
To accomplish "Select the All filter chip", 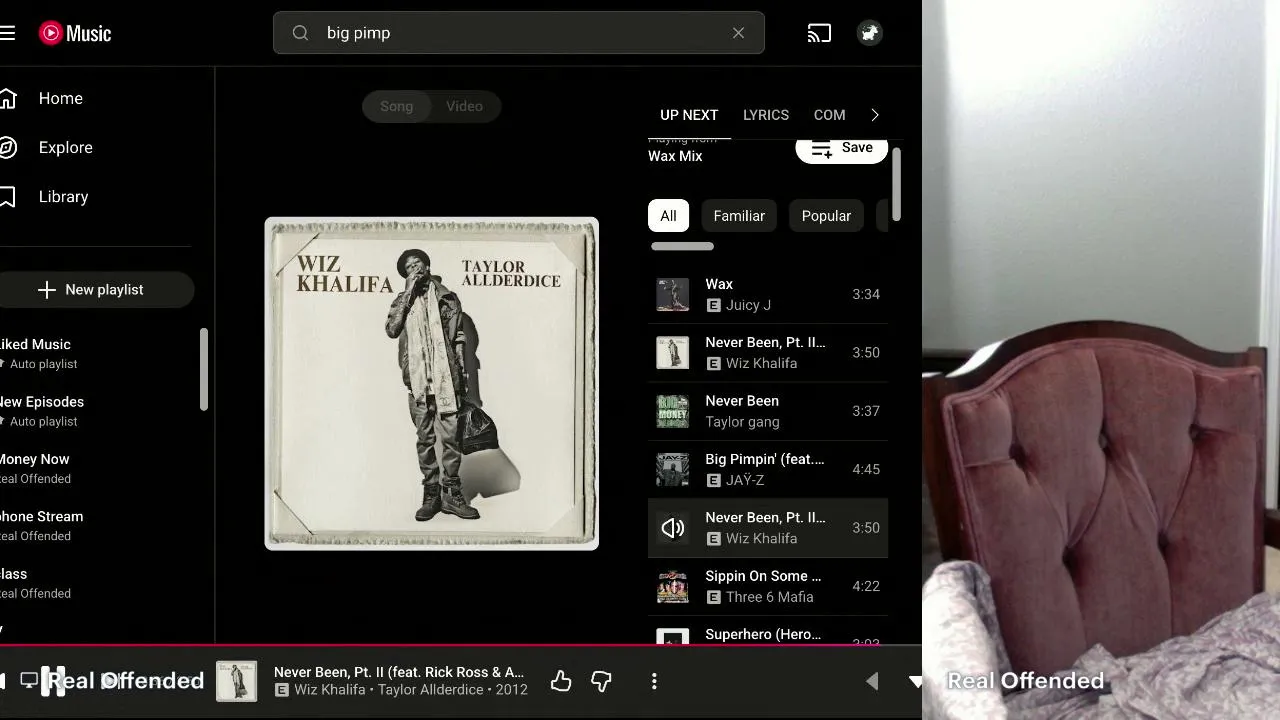I will click(668, 216).
